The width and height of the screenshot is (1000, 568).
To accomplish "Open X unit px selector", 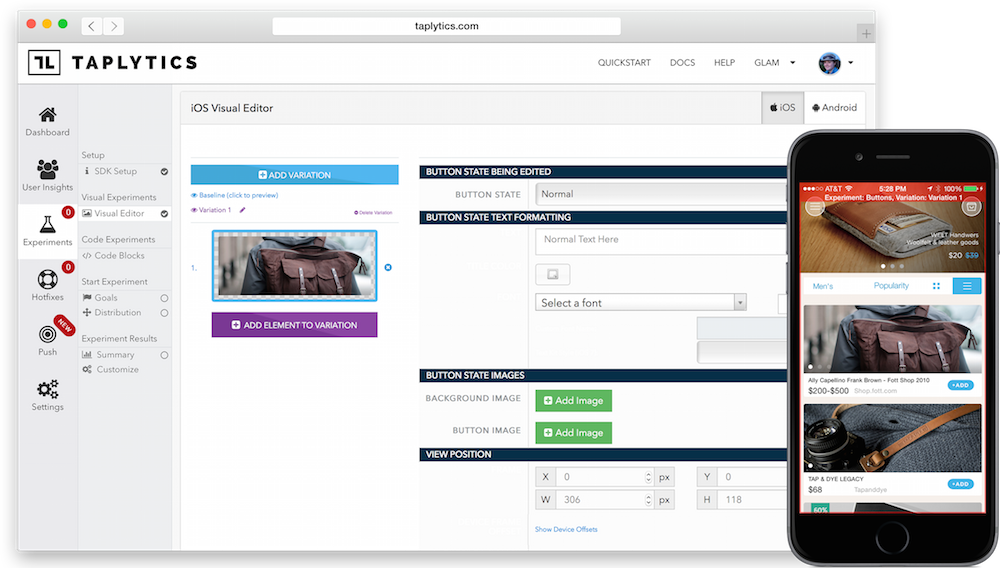I will coord(665,477).
